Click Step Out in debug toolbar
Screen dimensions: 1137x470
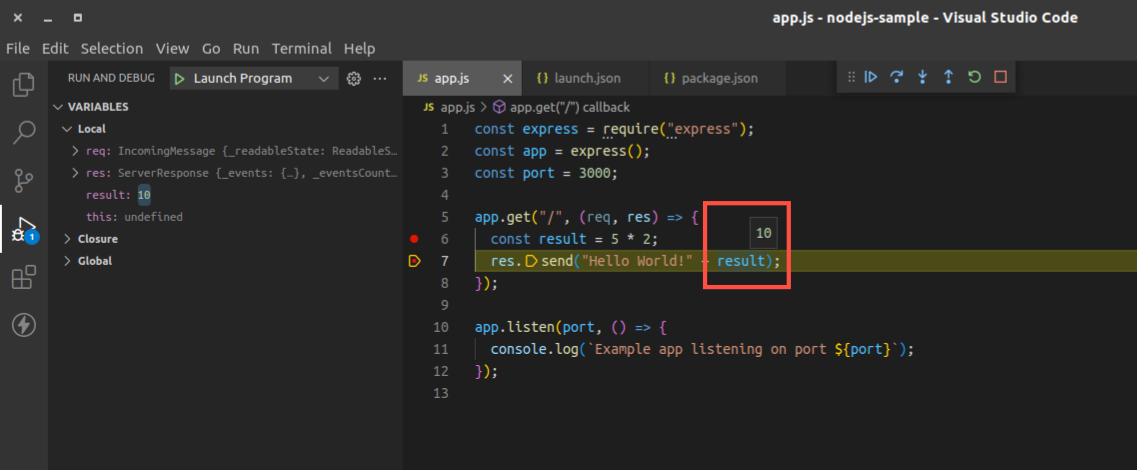(x=948, y=77)
